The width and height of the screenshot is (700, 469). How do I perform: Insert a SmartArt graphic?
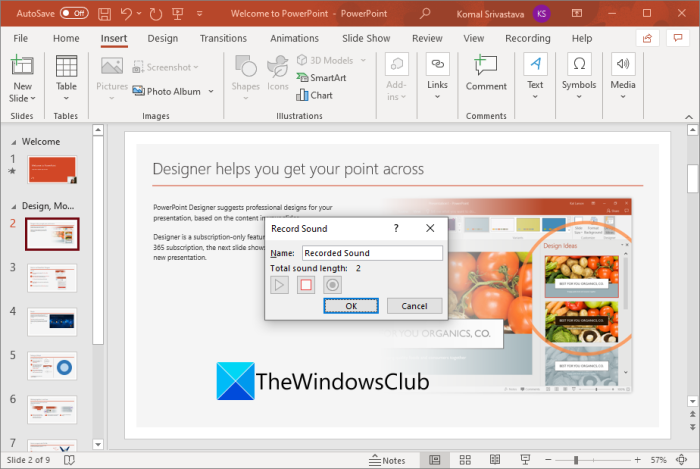(321, 78)
